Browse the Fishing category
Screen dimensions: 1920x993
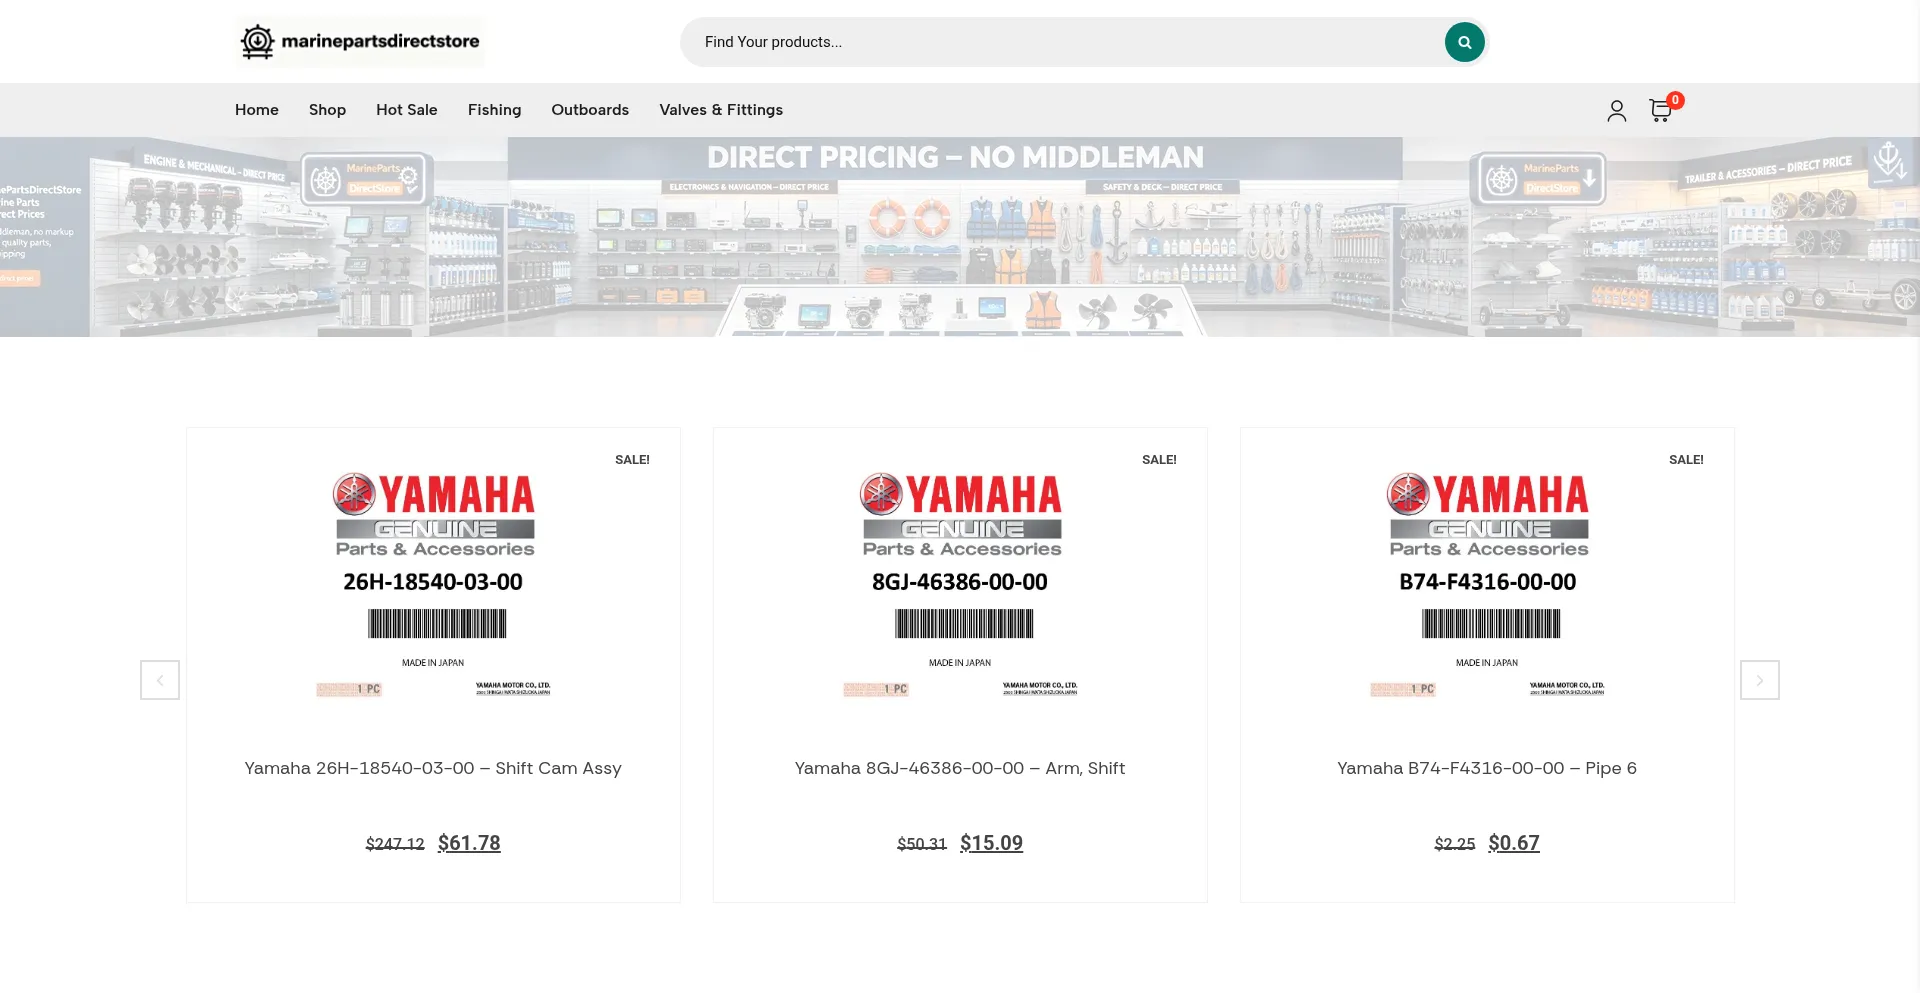(494, 110)
